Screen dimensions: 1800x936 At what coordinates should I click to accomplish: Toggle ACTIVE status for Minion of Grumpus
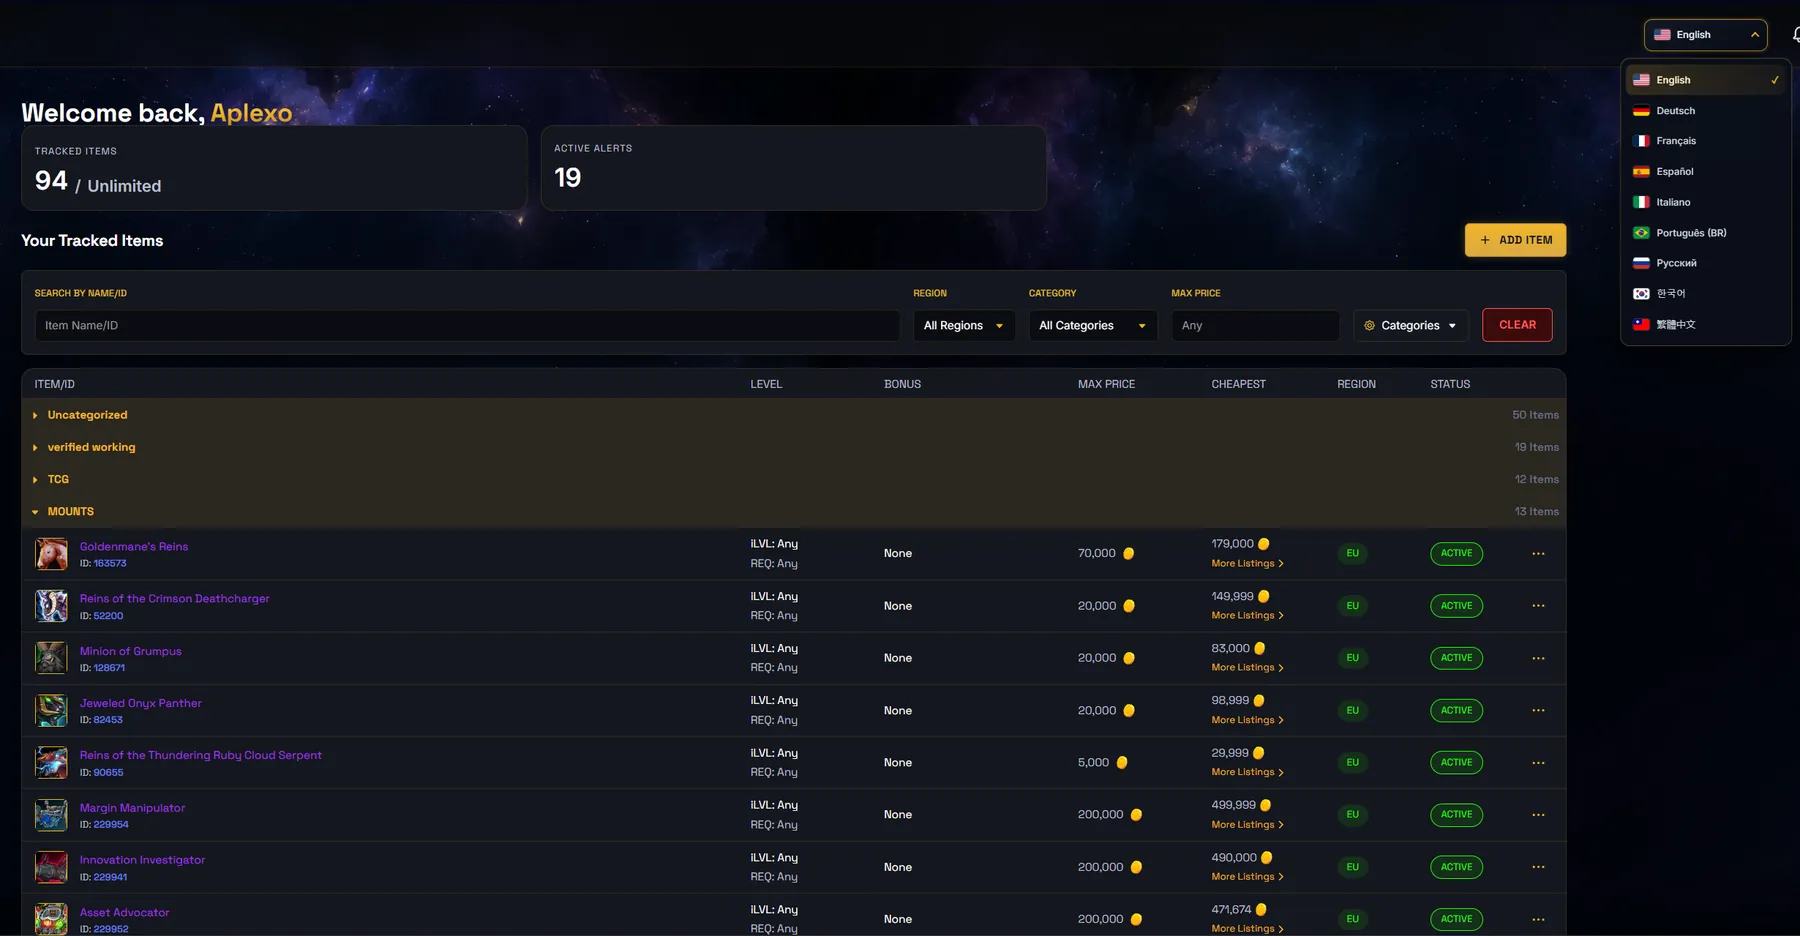click(x=1456, y=658)
